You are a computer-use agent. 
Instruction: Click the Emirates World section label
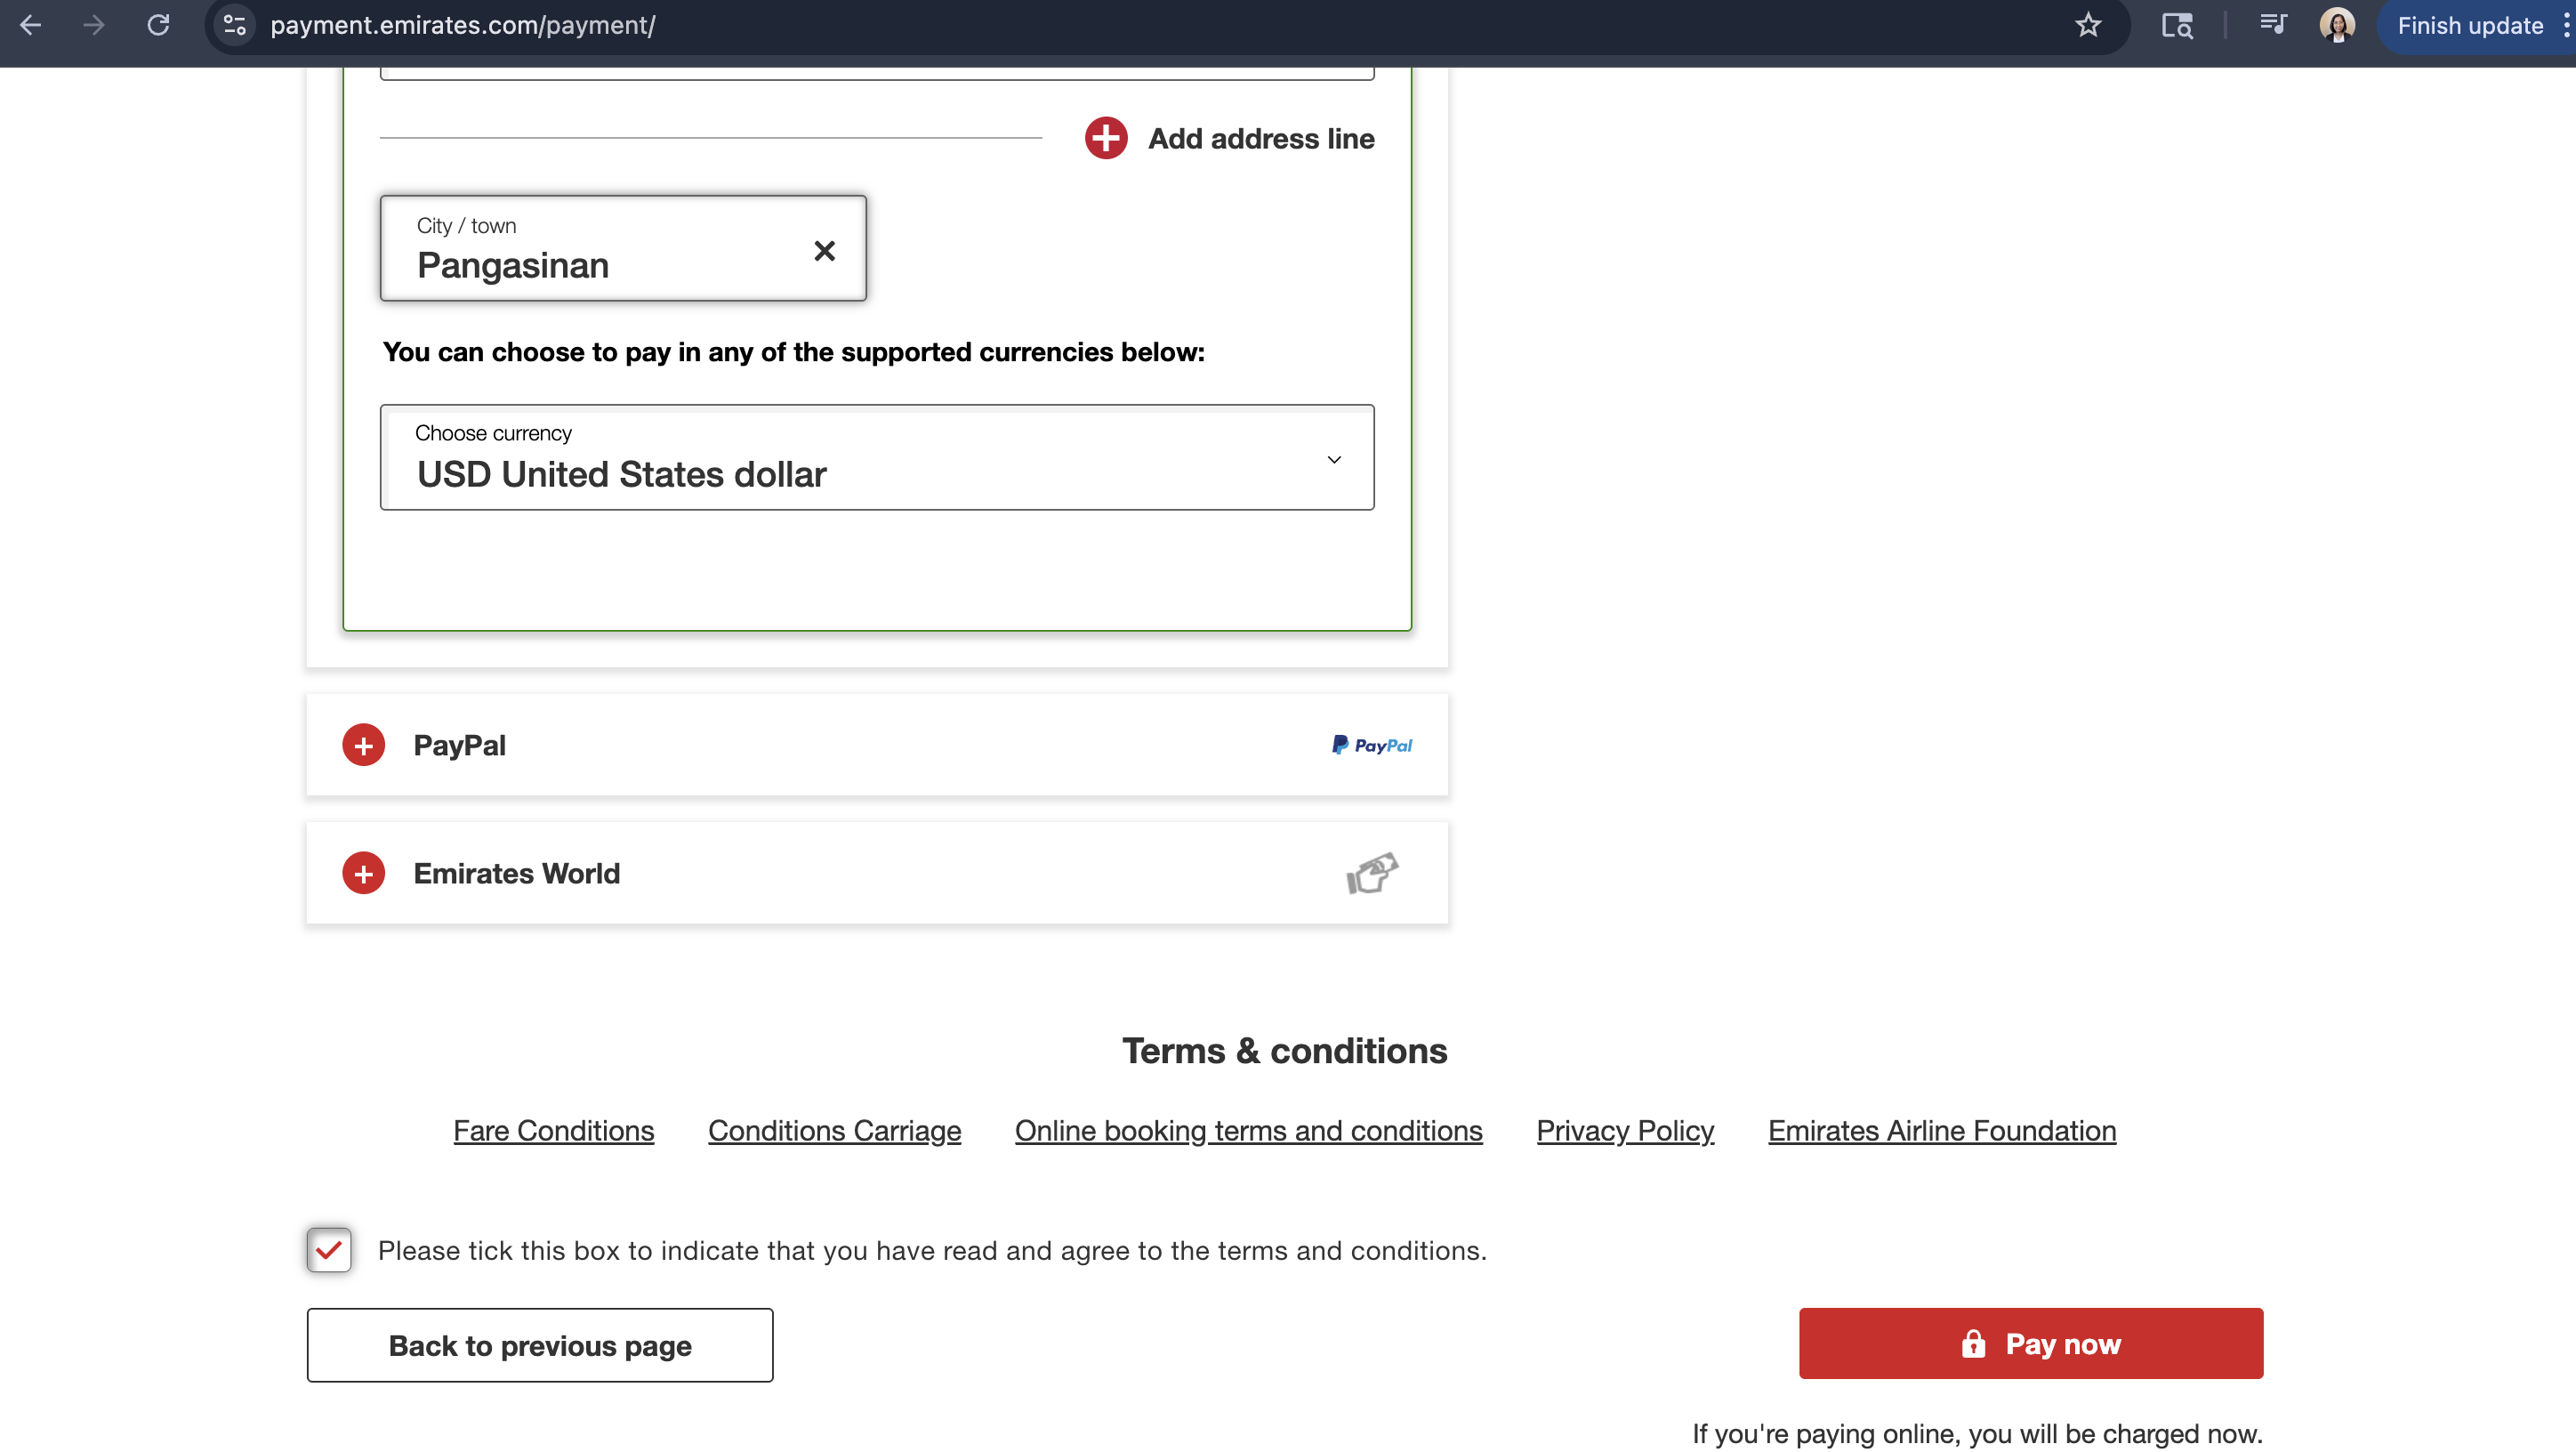click(x=517, y=873)
